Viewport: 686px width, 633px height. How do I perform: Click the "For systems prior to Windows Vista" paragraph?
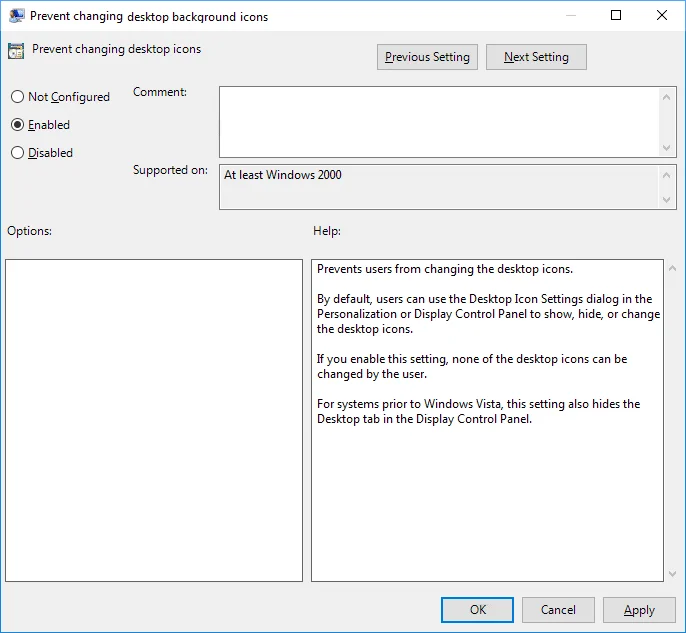tap(479, 411)
